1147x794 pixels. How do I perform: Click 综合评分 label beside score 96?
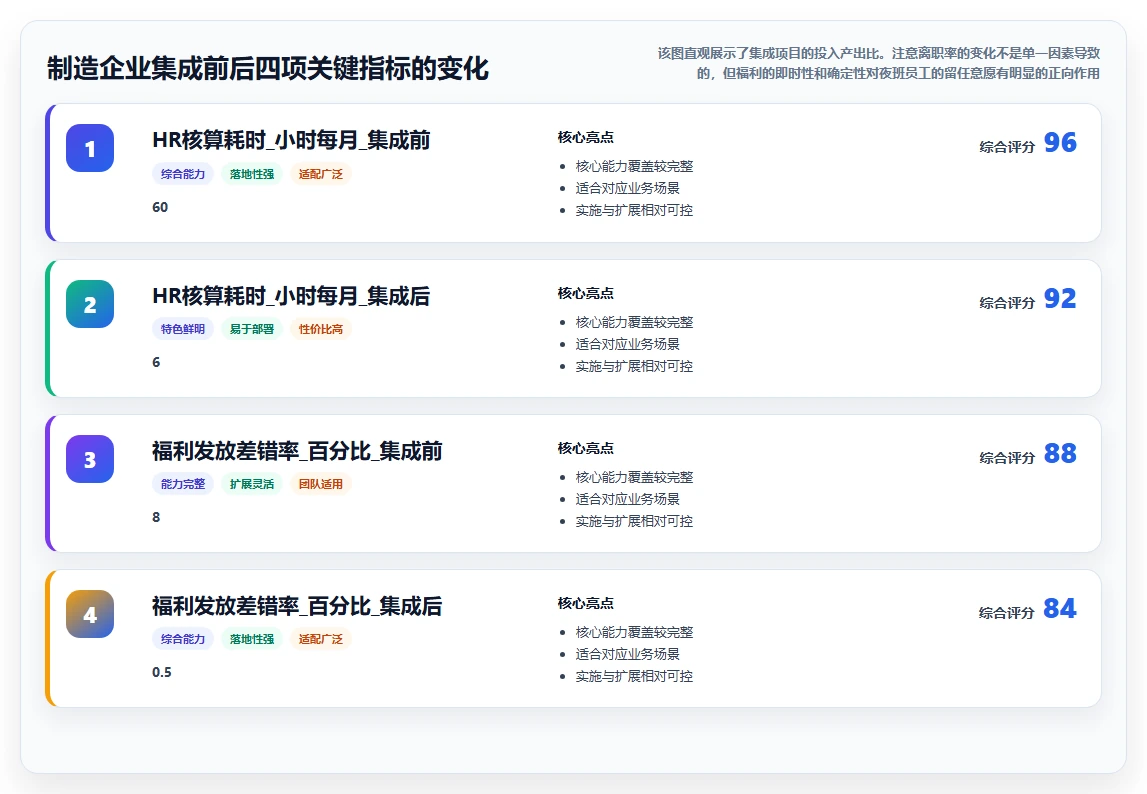1007,147
